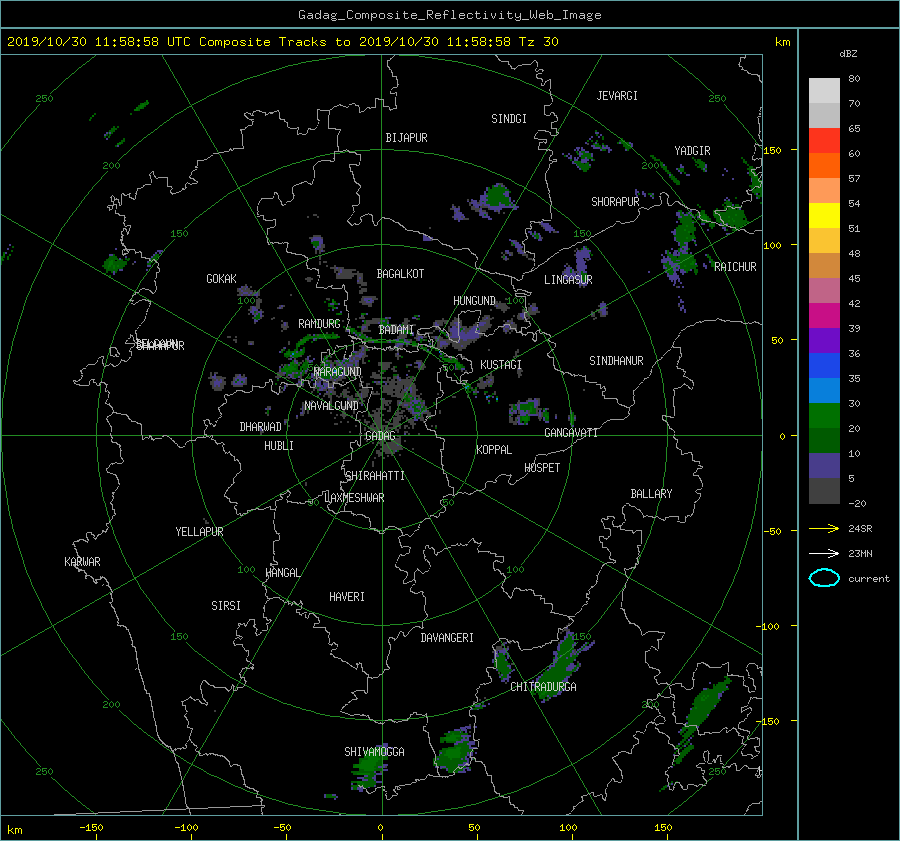Image resolution: width=900 pixels, height=841 pixels.
Task: Click the SINDGI city label
Action: point(509,119)
